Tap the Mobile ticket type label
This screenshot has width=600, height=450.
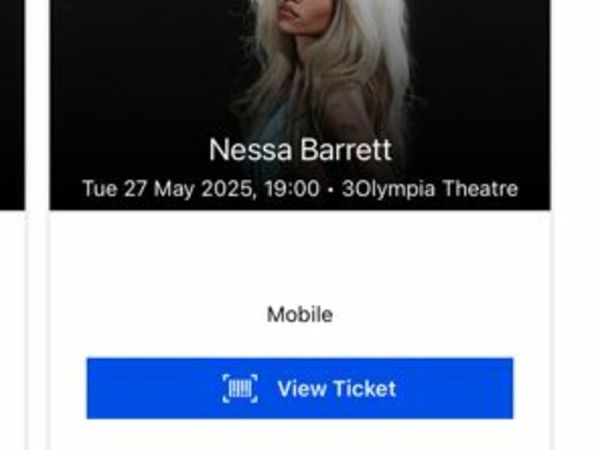point(300,315)
